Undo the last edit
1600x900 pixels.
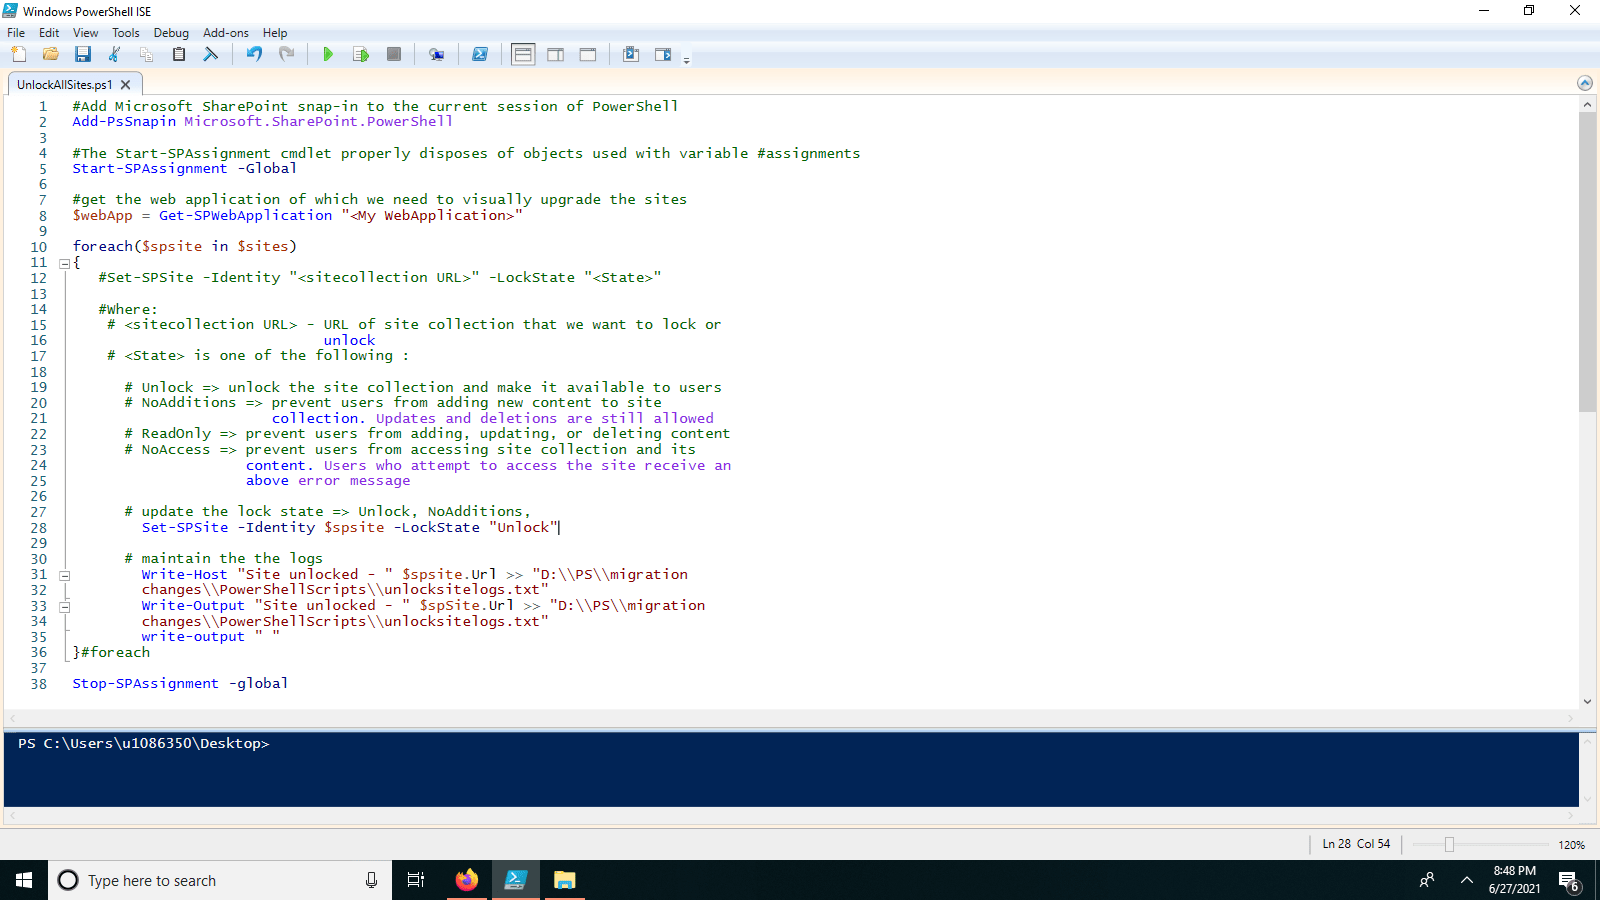tap(253, 54)
